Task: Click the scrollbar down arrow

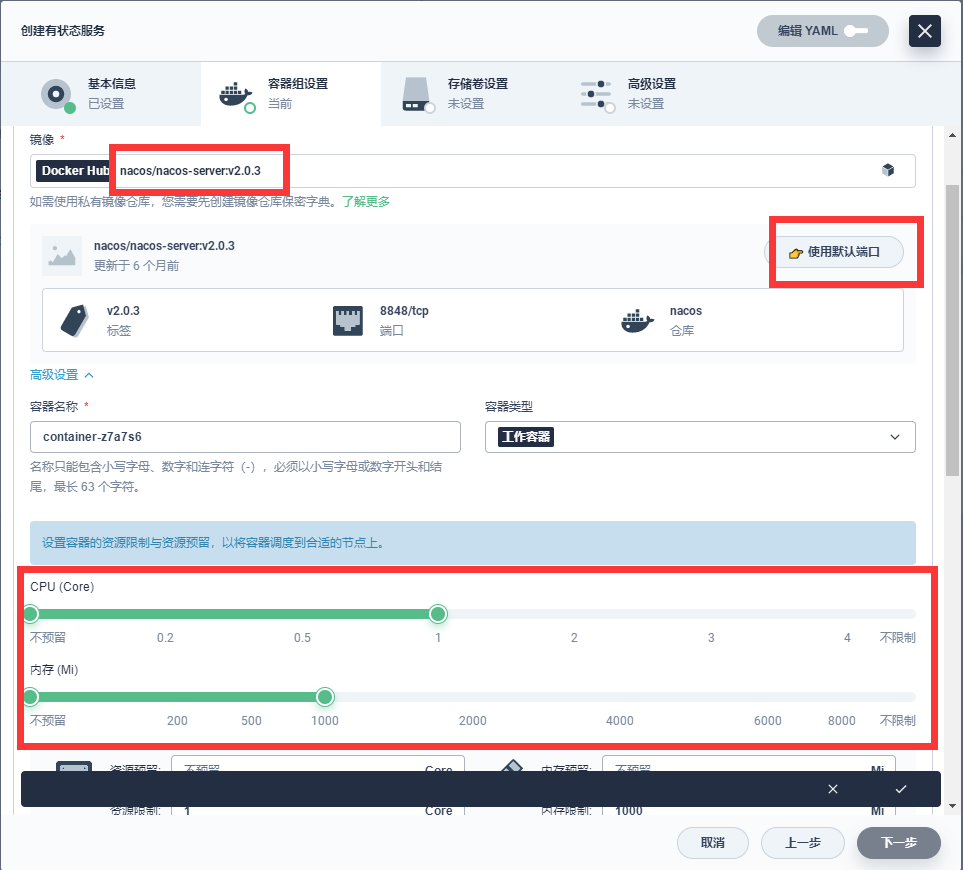Action: [952, 806]
